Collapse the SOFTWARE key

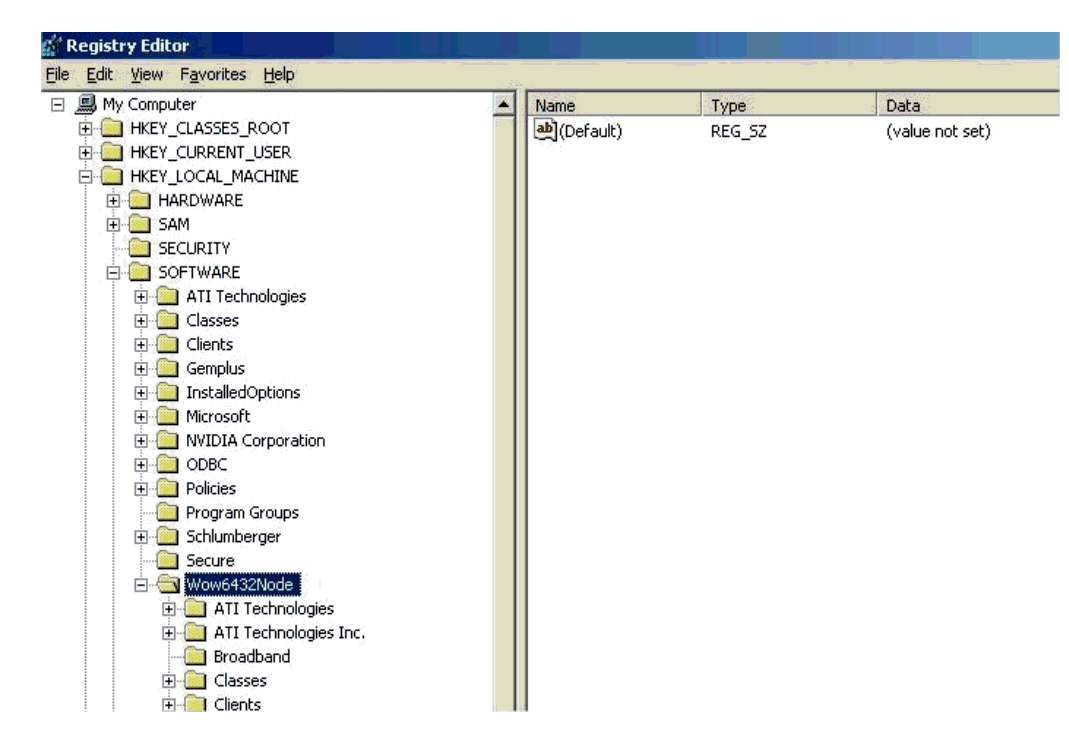115,273
